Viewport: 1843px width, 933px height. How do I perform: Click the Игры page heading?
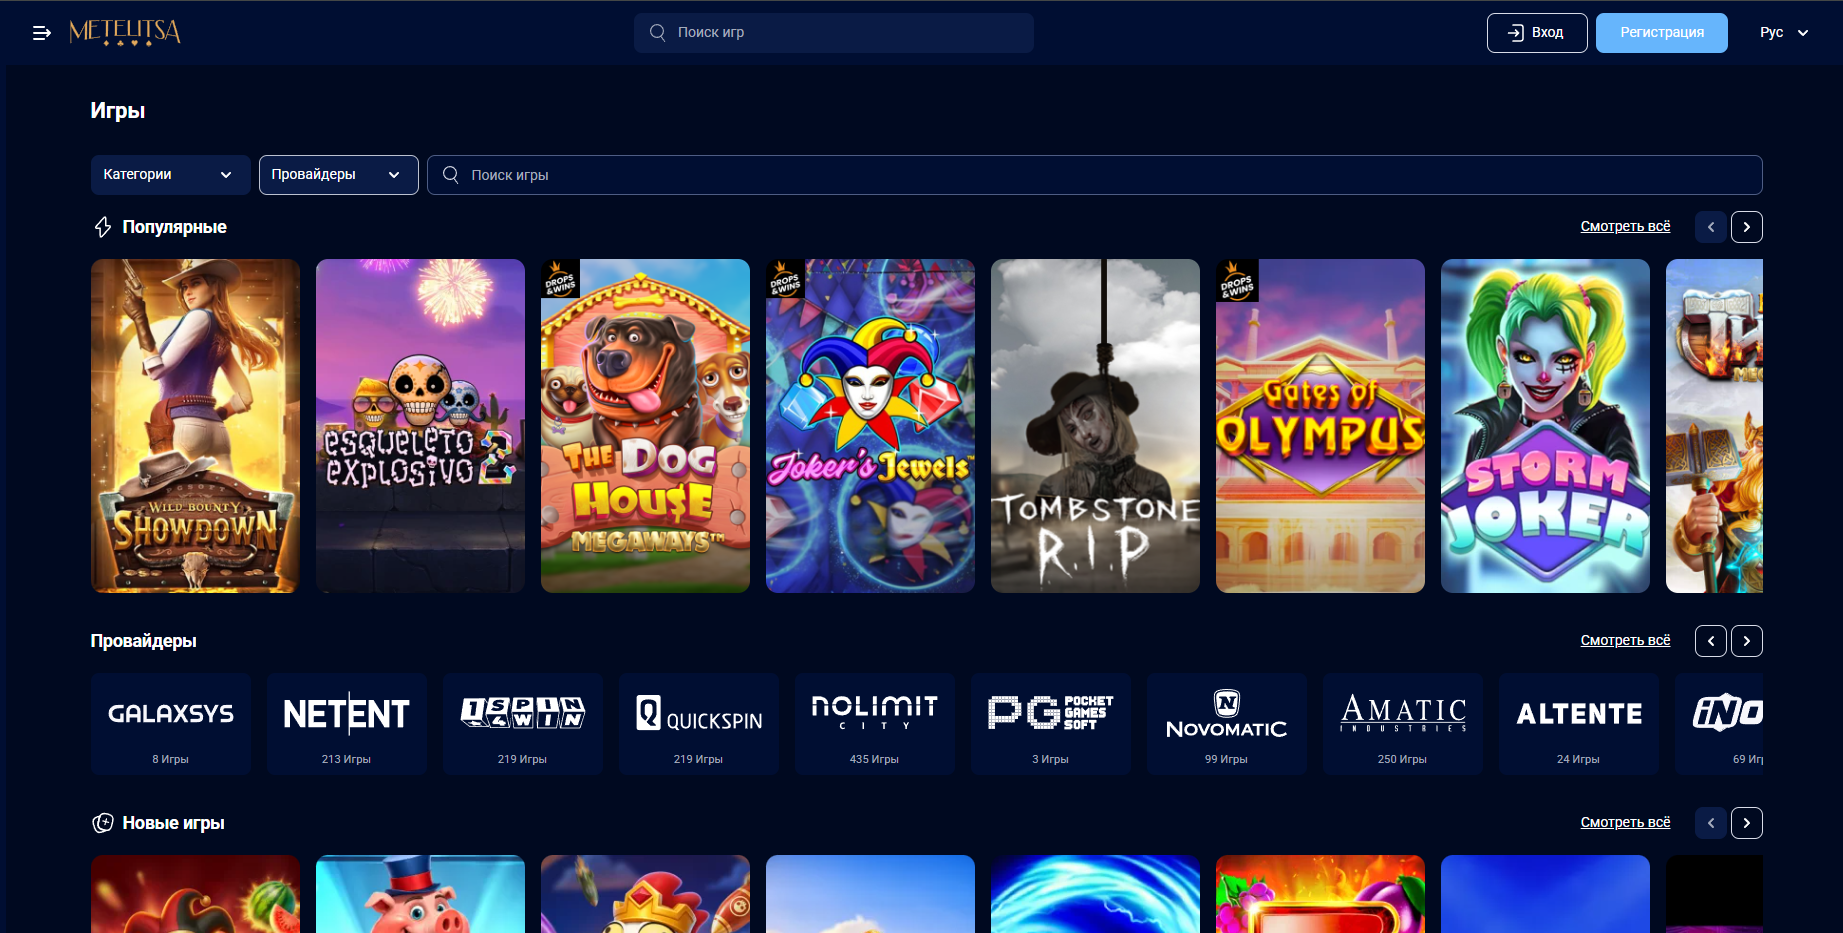118,111
